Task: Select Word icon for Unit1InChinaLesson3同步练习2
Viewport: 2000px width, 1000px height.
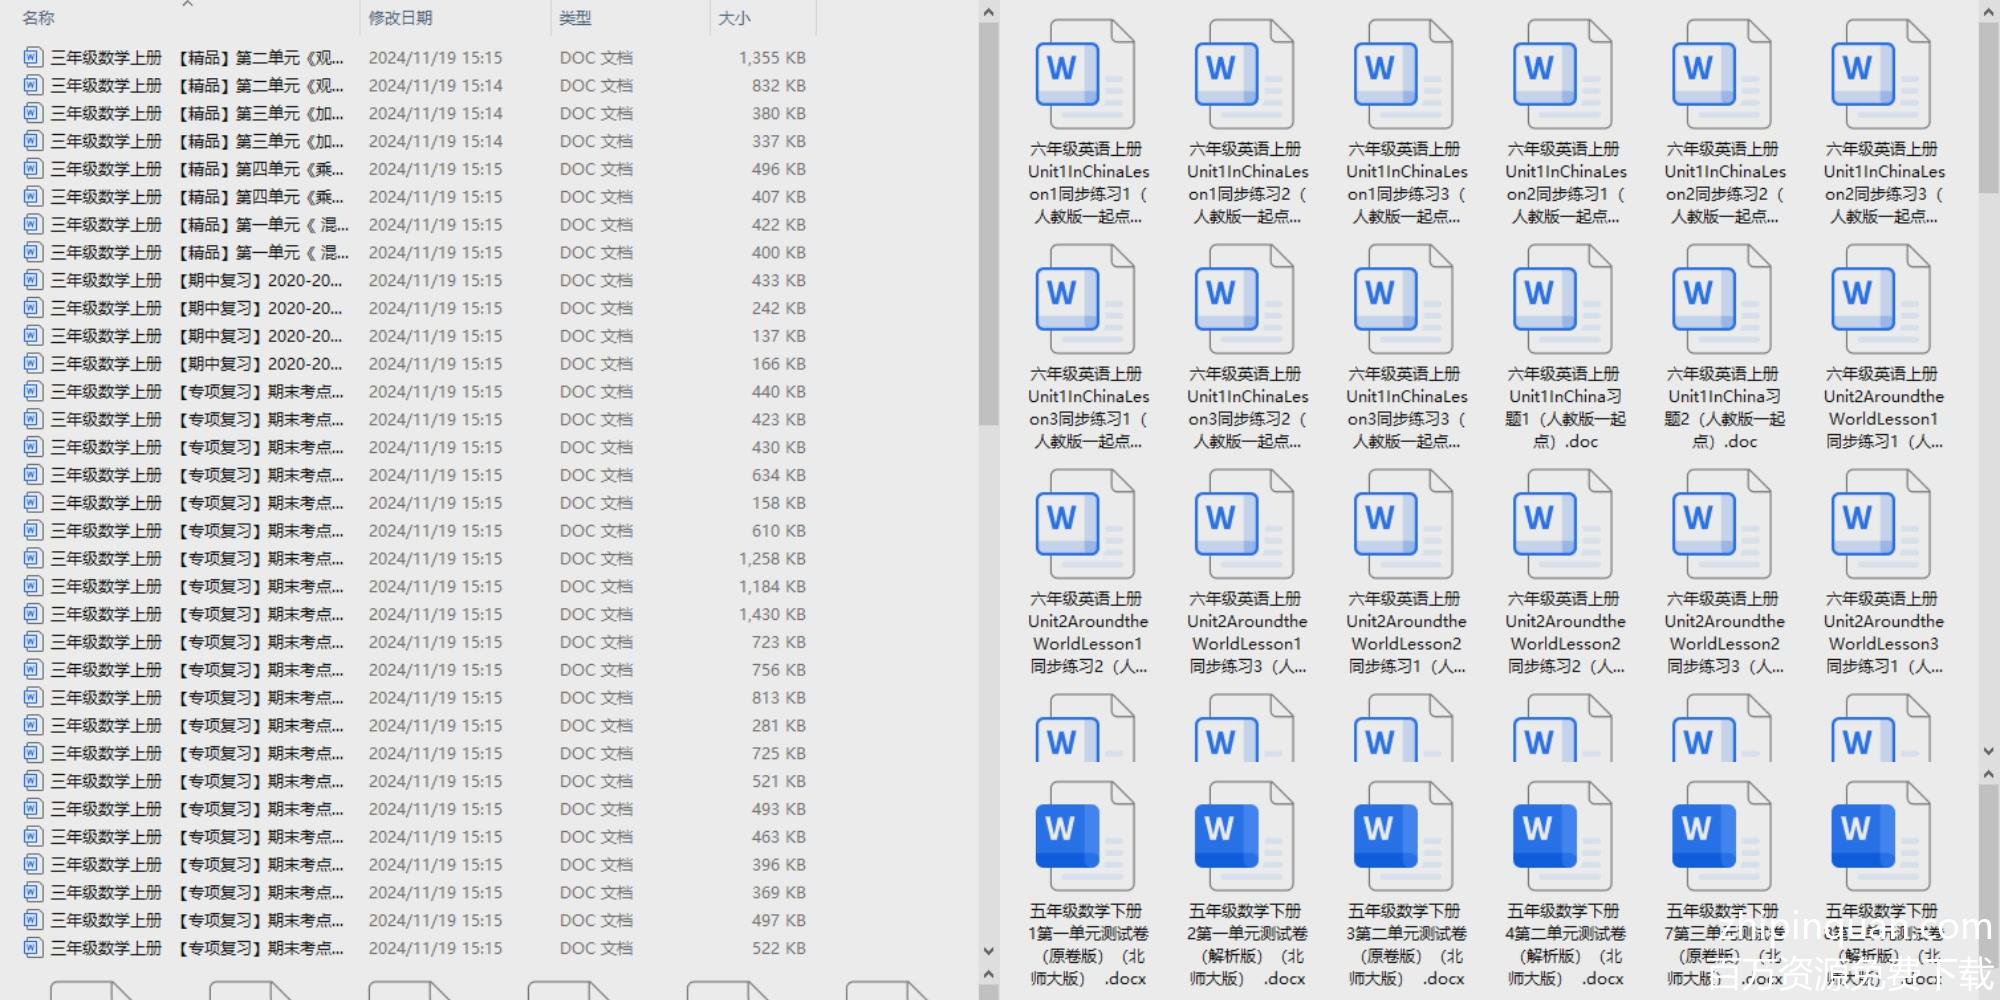Action: coord(1244,300)
